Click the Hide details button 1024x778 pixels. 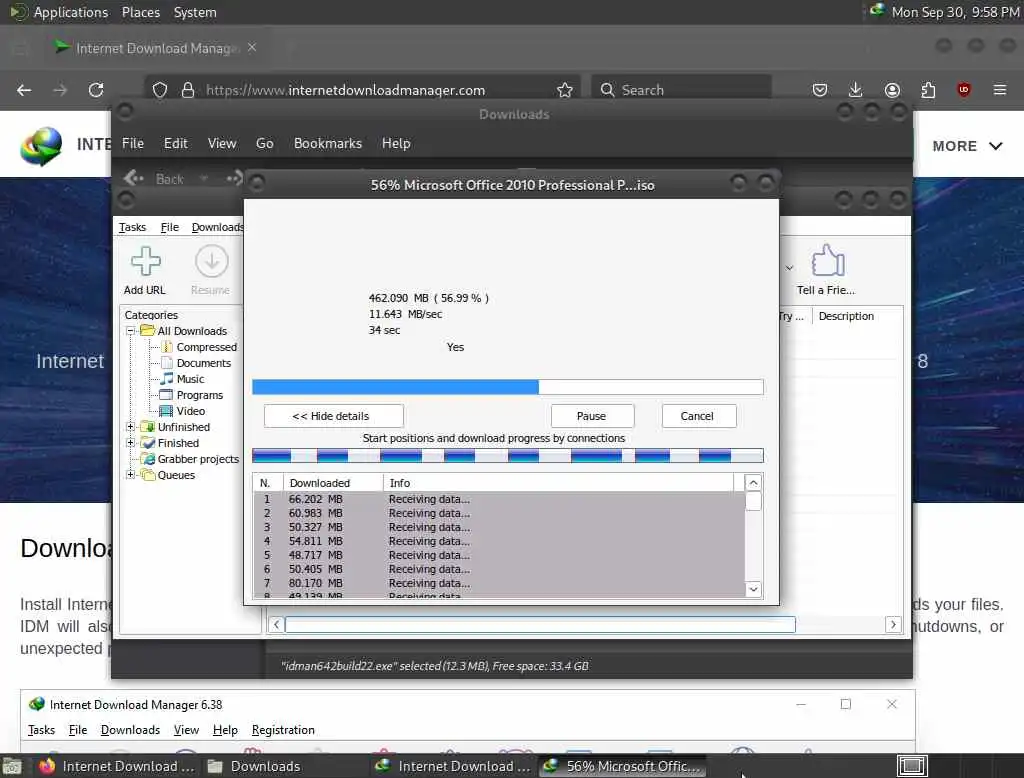(334, 416)
